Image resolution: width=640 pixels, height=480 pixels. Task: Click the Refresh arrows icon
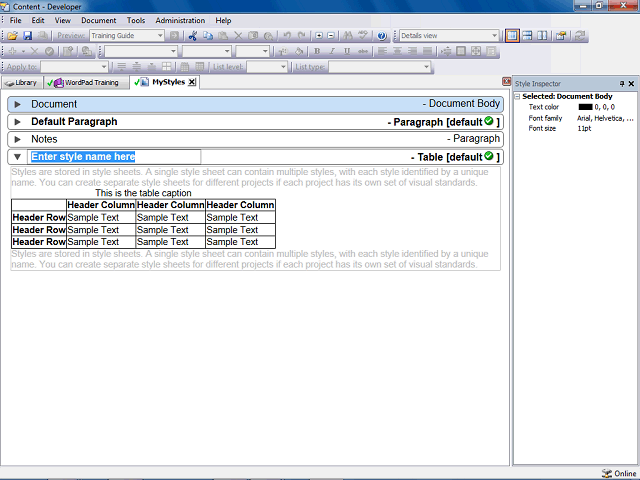pyautogui.click(x=579, y=36)
